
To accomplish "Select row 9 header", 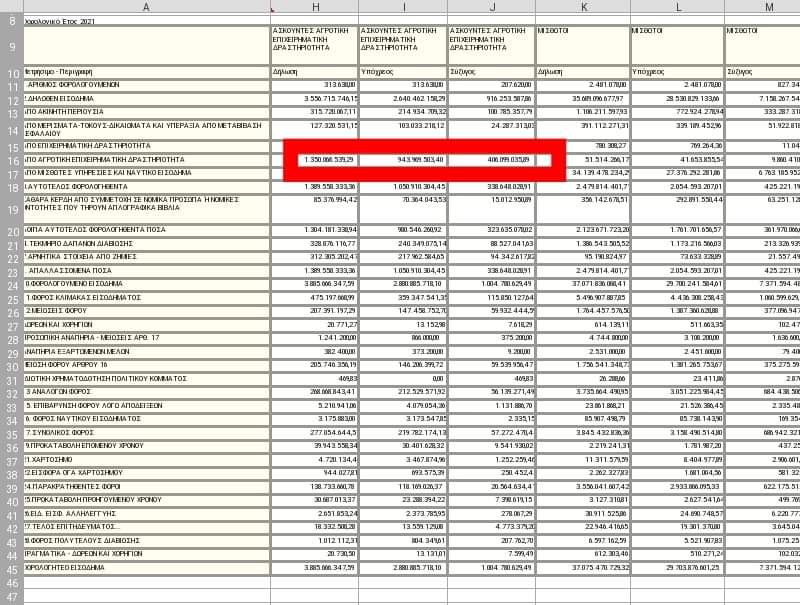I will (12, 46).
